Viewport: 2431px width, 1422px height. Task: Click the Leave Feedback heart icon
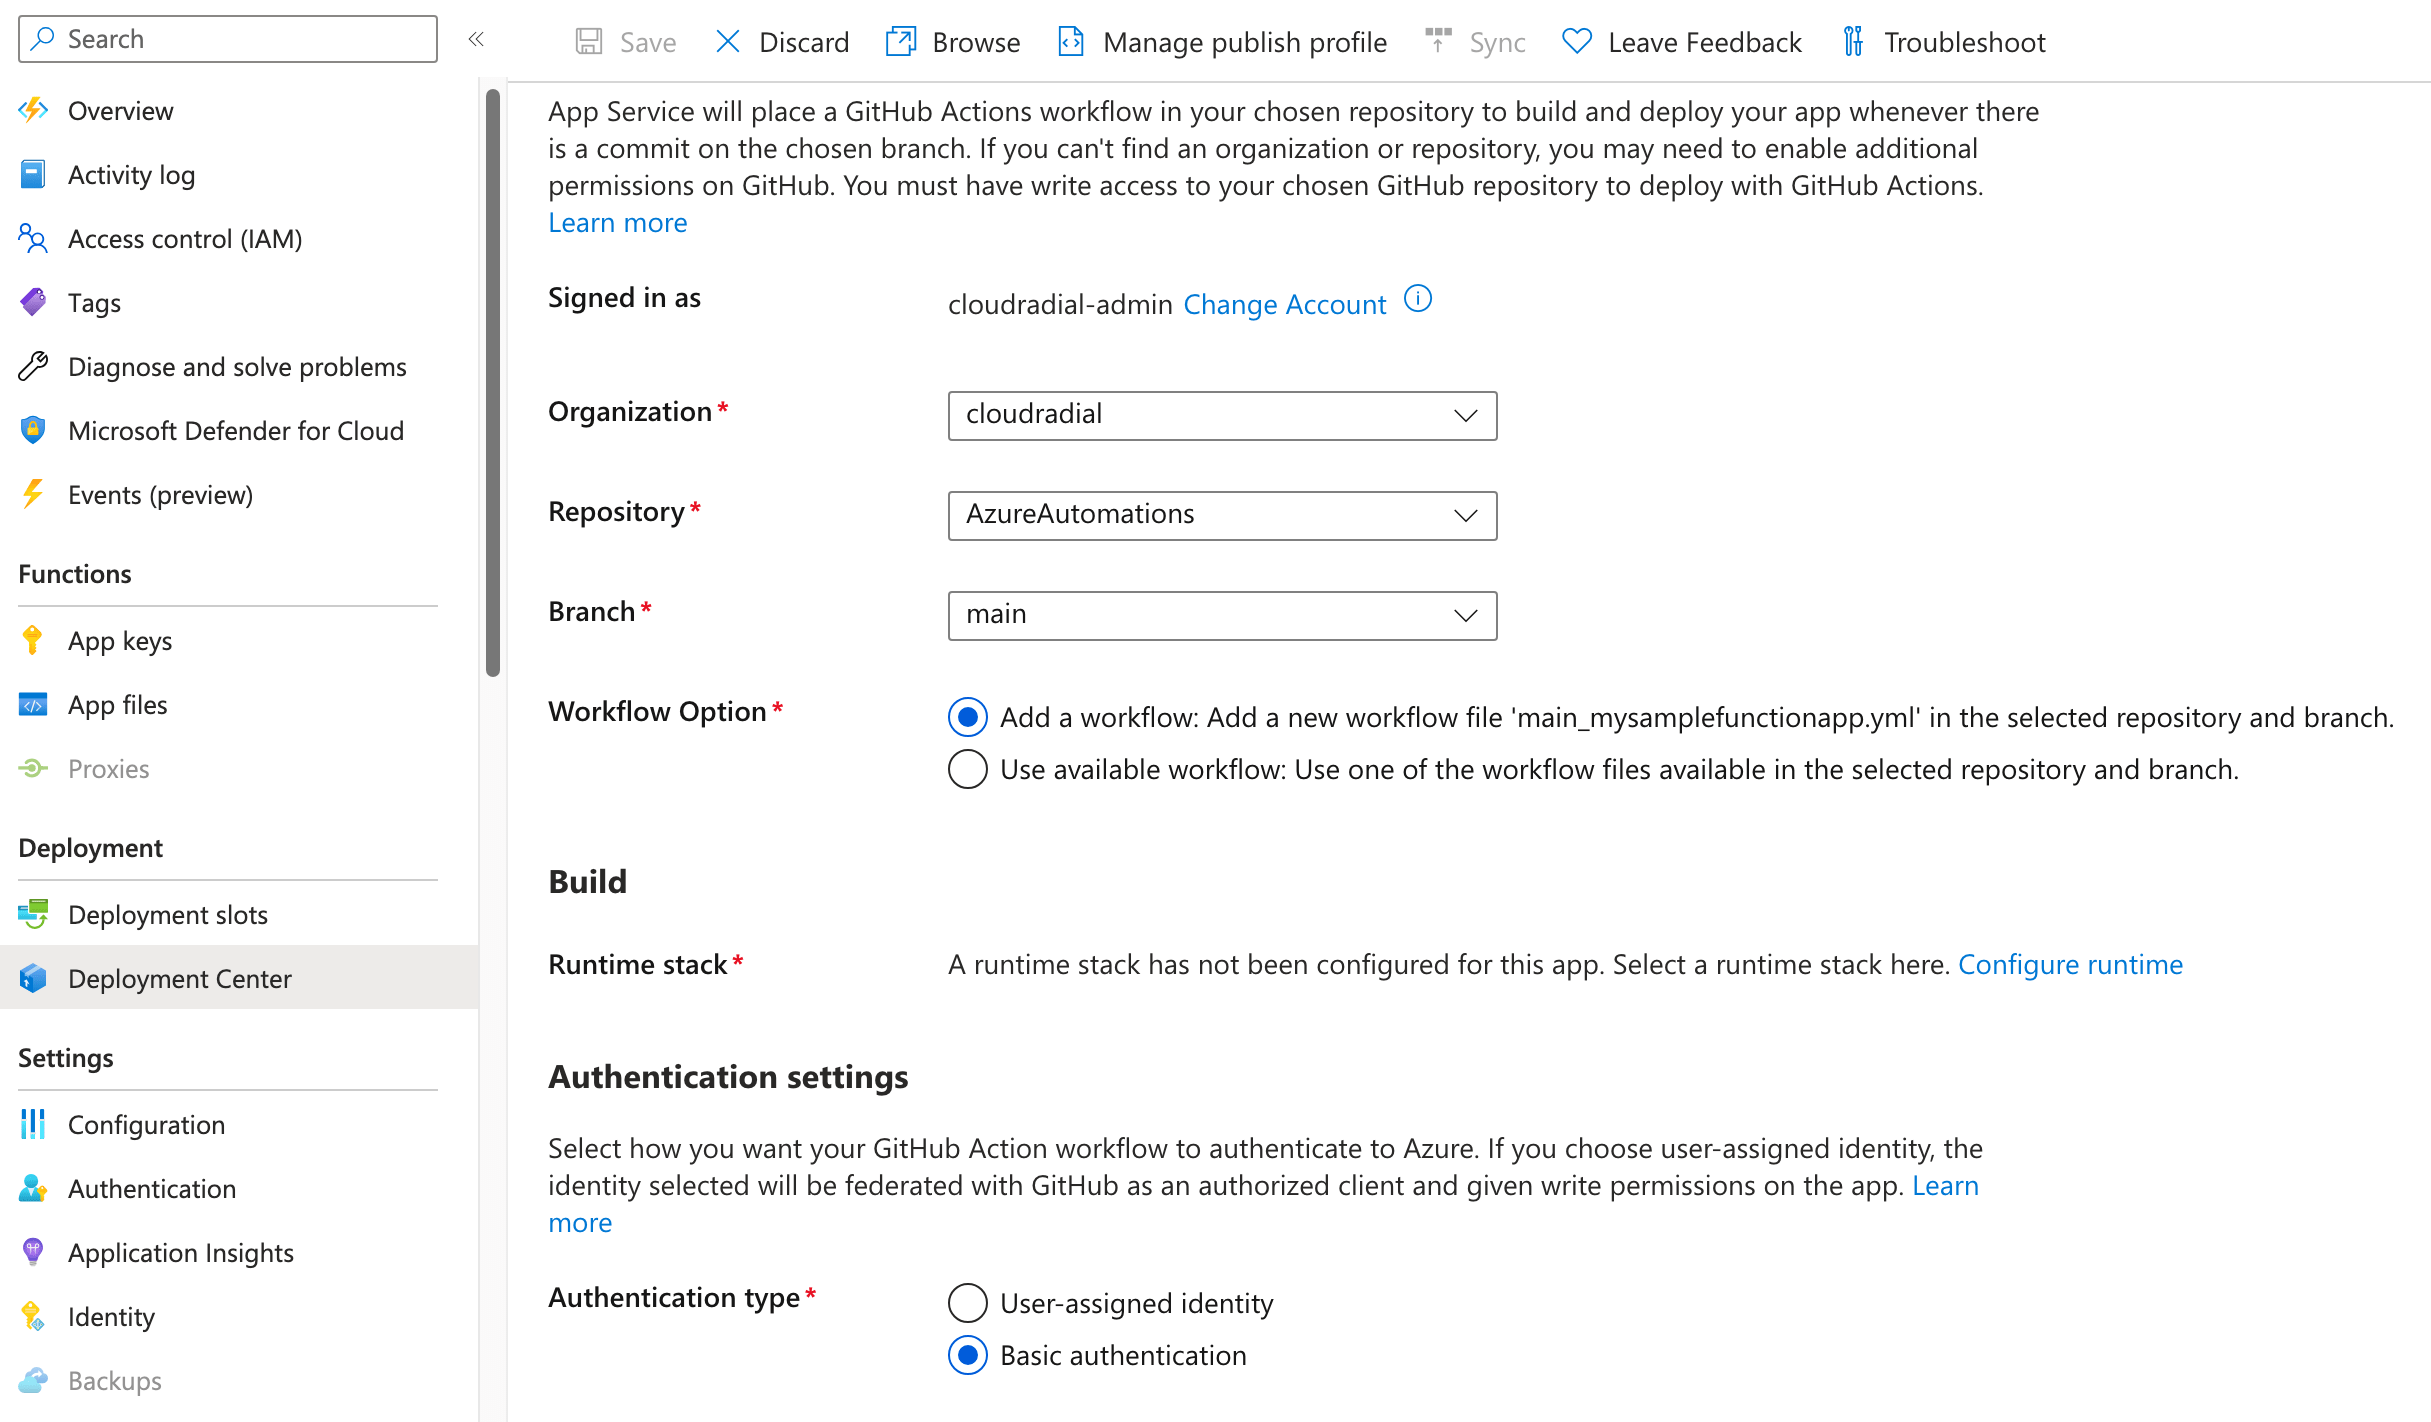pos(1577,42)
